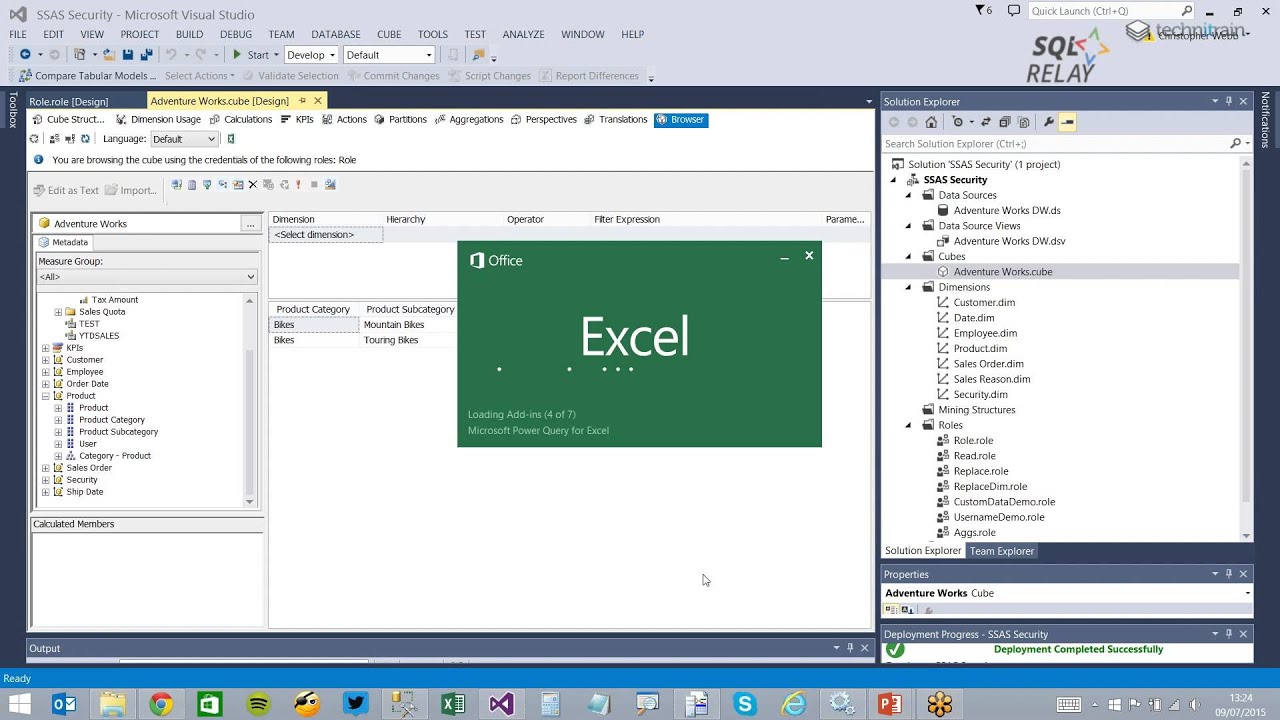The width and height of the screenshot is (1280, 720).
Task: Open the Measure Group <All> dropdown
Action: [147, 277]
